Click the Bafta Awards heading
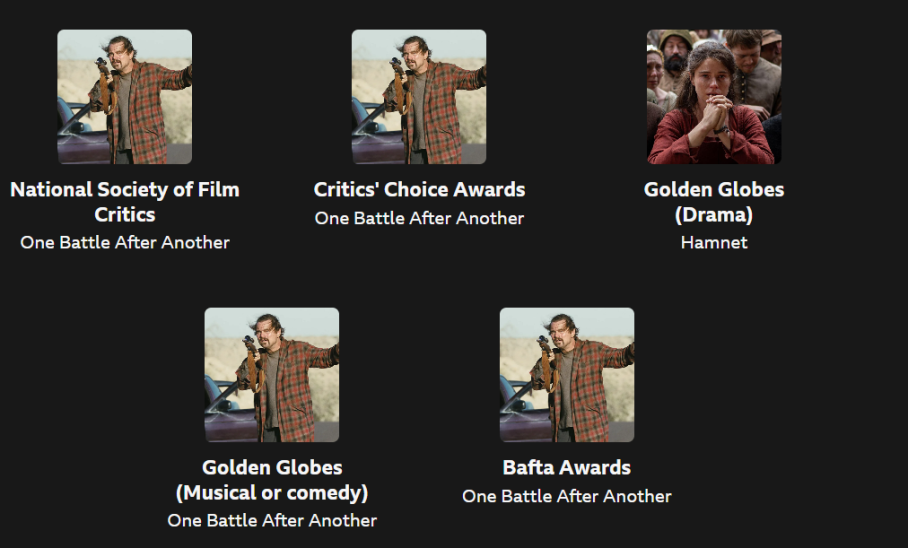Screen dimensions: 908x548 [x=567, y=468]
